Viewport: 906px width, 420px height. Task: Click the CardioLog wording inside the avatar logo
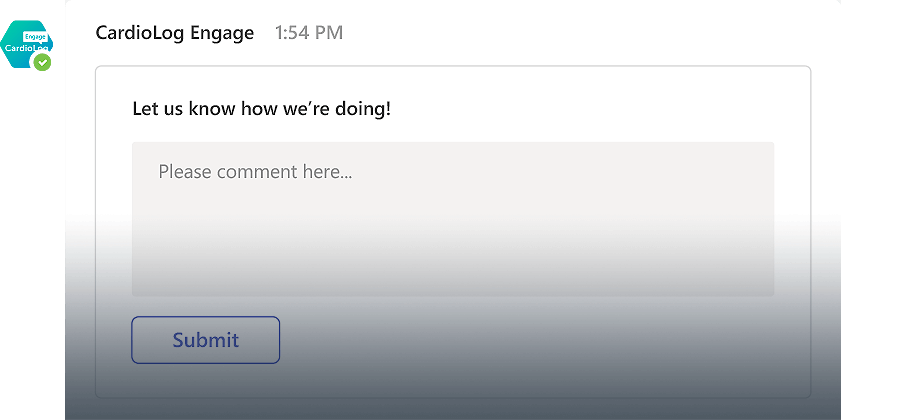point(24,49)
